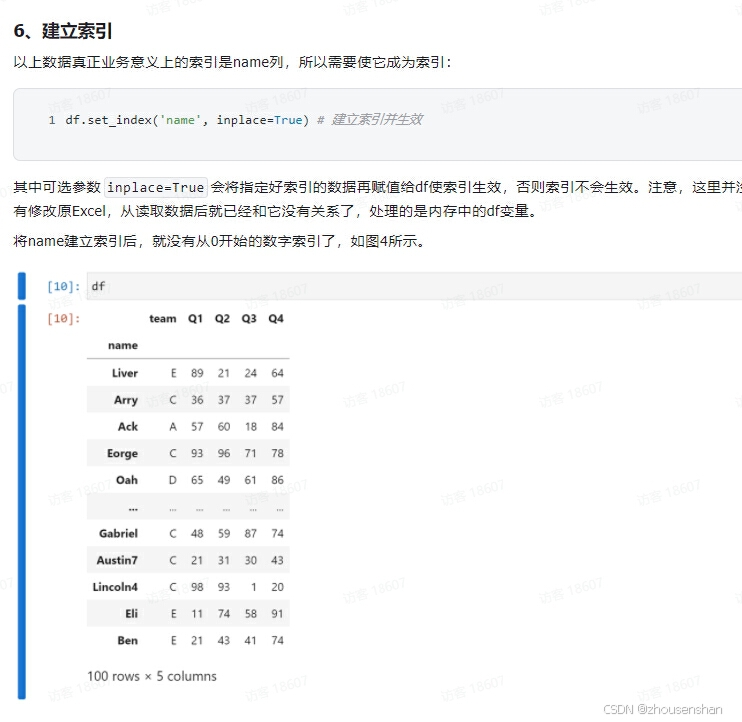Click Q3 value 18 in Ack row
Screen dimensions: 742x722
tap(251, 427)
